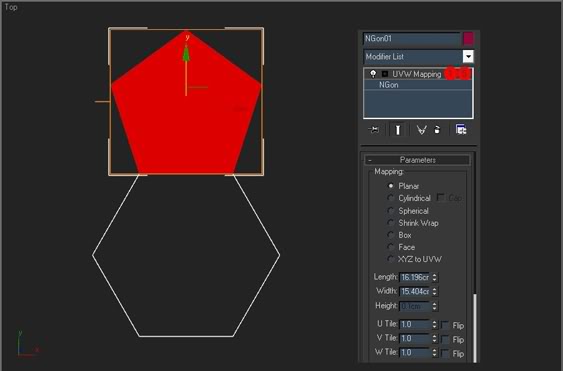Screen dimensions: 563x371
Task: Toggle UVW Mapping modifier lightbulb icon
Action: (x=373, y=74)
